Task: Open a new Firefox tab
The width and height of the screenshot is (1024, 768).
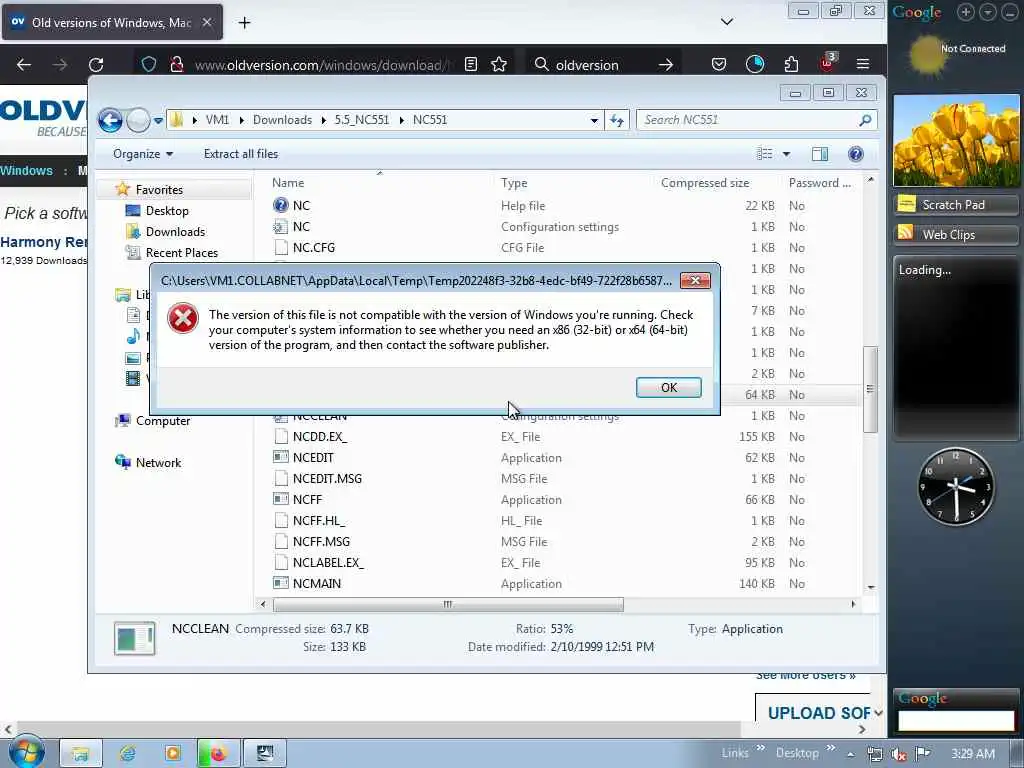Action: (x=244, y=23)
